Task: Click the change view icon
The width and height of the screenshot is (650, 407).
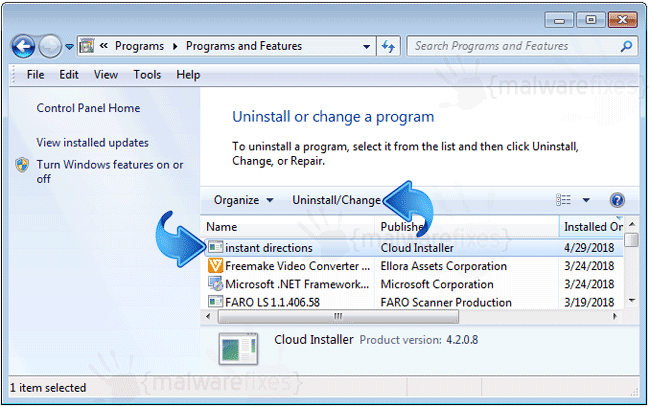Action: pos(563,200)
